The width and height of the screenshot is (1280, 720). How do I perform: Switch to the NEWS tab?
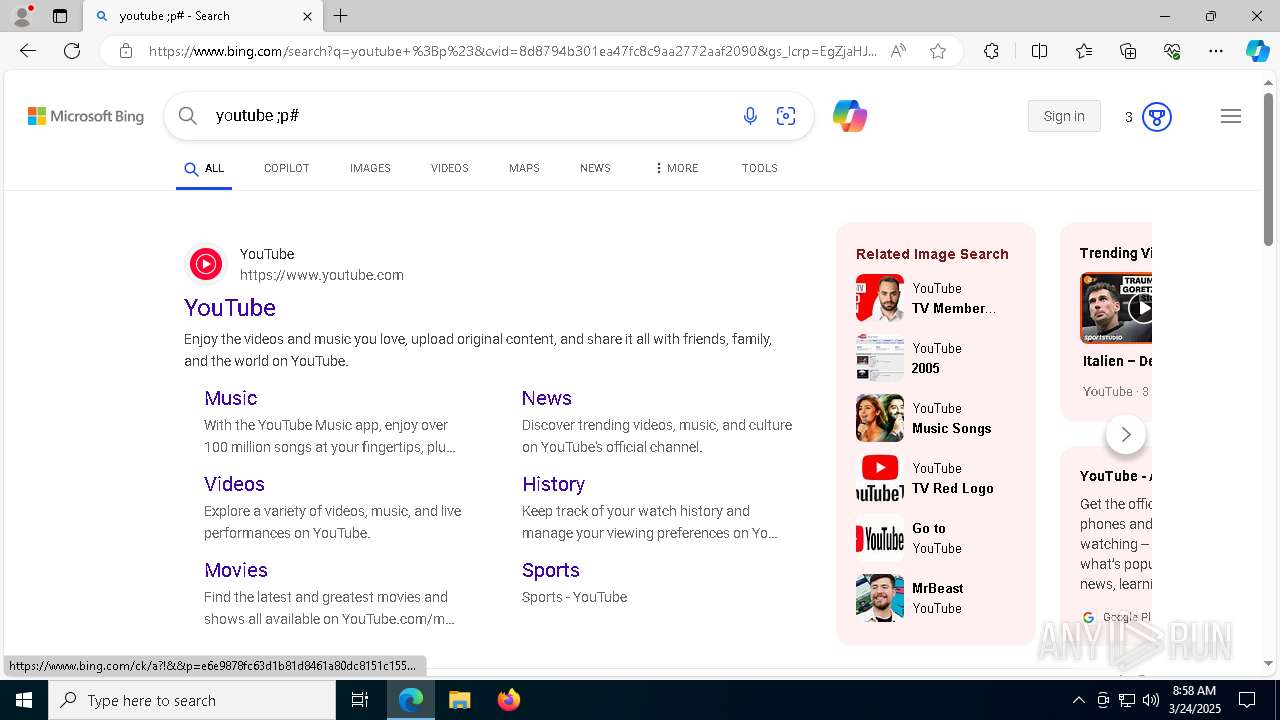(595, 168)
